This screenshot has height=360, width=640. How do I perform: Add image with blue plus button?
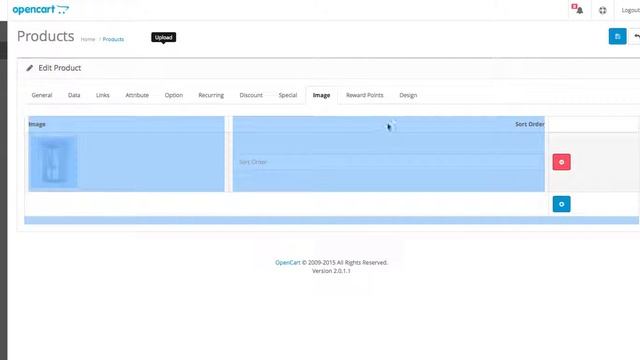(562, 204)
